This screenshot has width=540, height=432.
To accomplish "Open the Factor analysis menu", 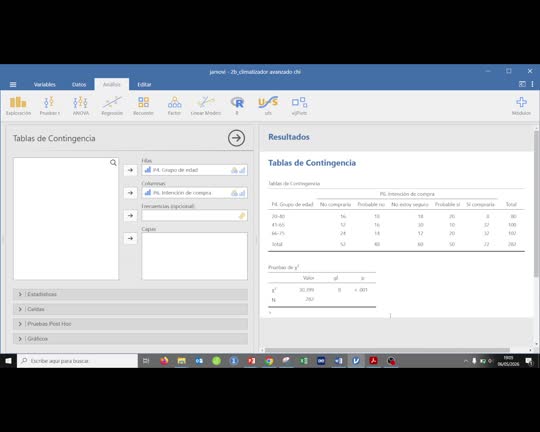I will [174, 106].
